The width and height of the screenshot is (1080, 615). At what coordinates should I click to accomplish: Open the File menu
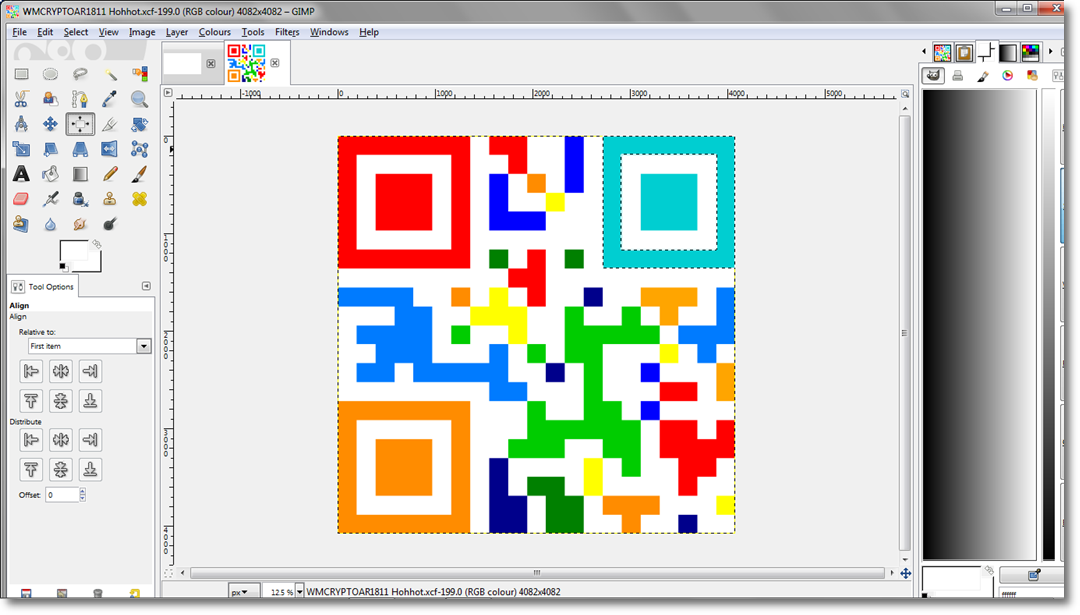pyautogui.click(x=19, y=32)
